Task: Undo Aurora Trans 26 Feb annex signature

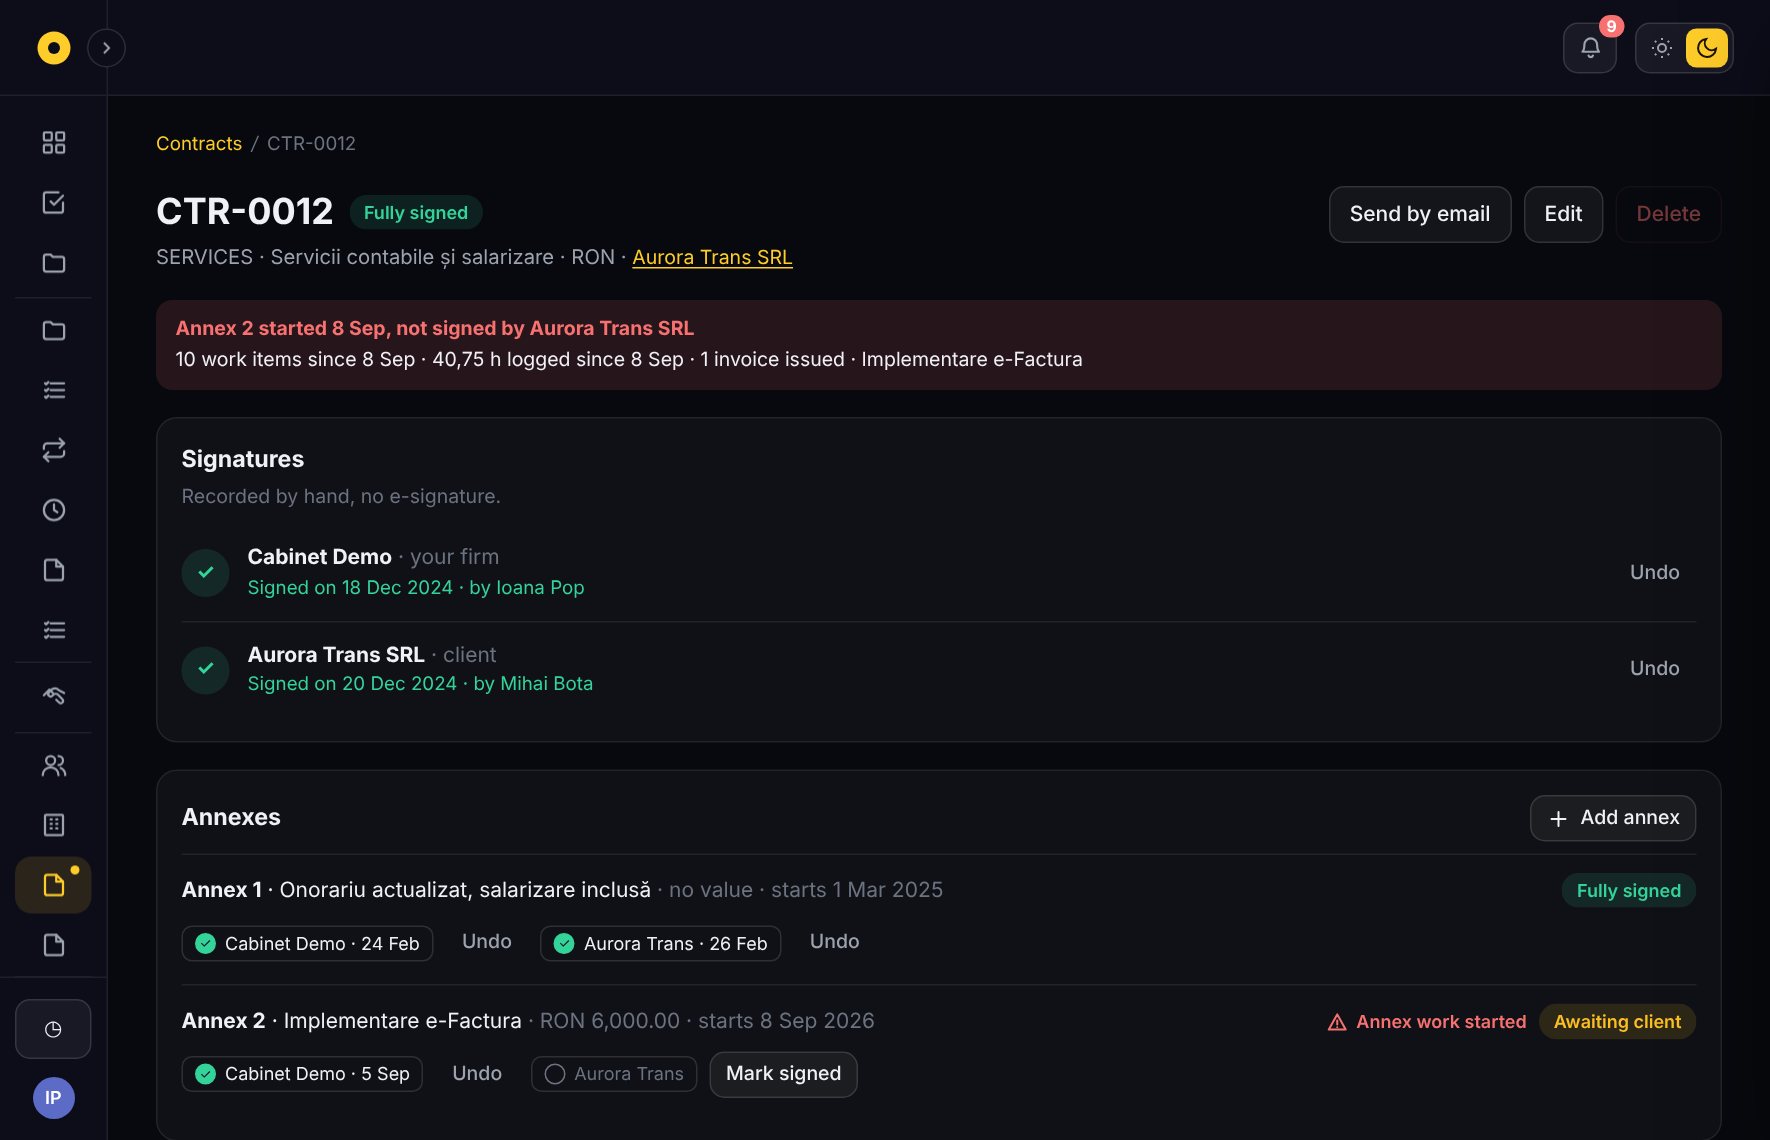Action: [x=834, y=942]
